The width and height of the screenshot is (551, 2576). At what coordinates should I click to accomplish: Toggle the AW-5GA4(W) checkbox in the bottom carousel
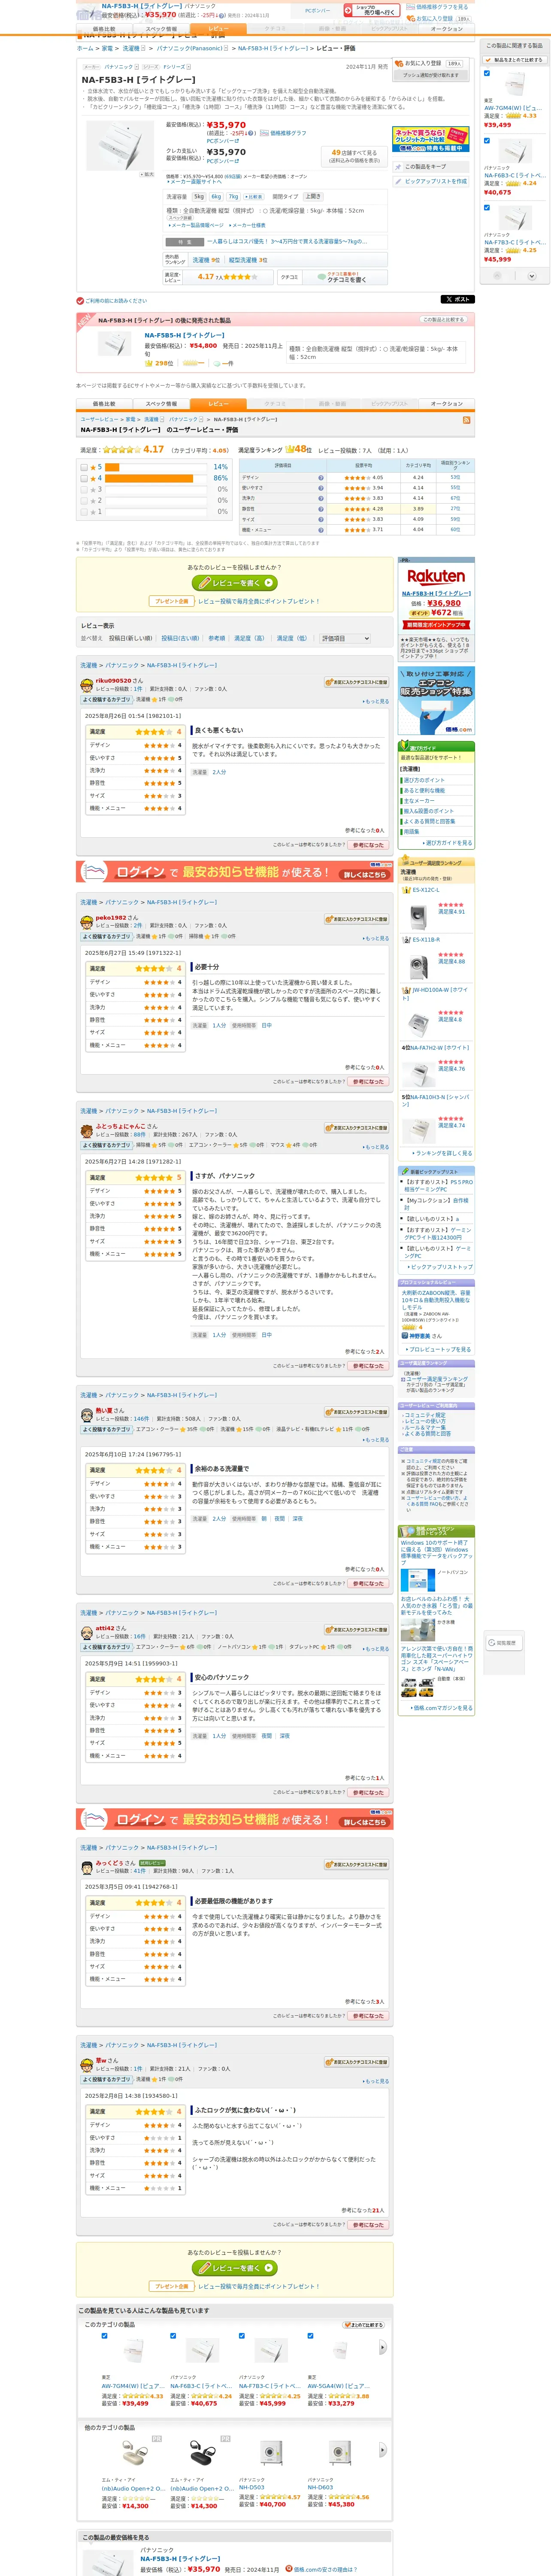click(x=310, y=2336)
